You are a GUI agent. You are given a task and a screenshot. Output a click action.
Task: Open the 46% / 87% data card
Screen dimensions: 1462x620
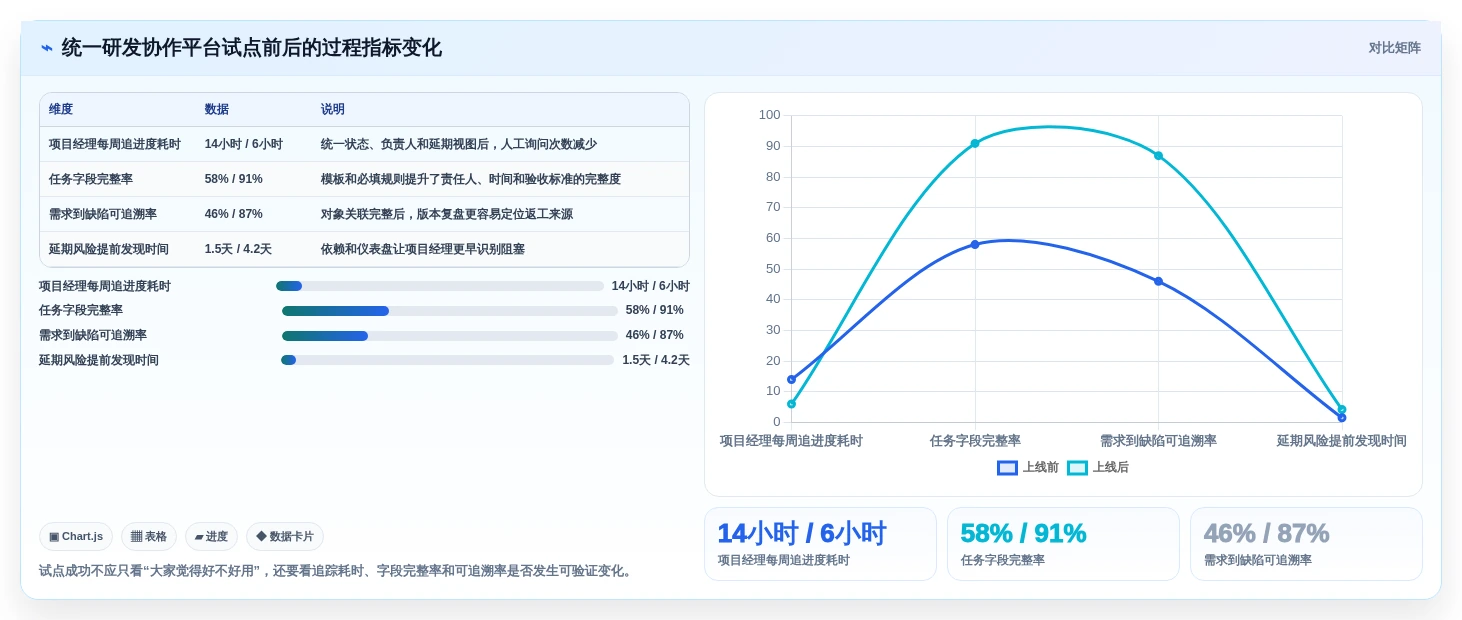1306,544
